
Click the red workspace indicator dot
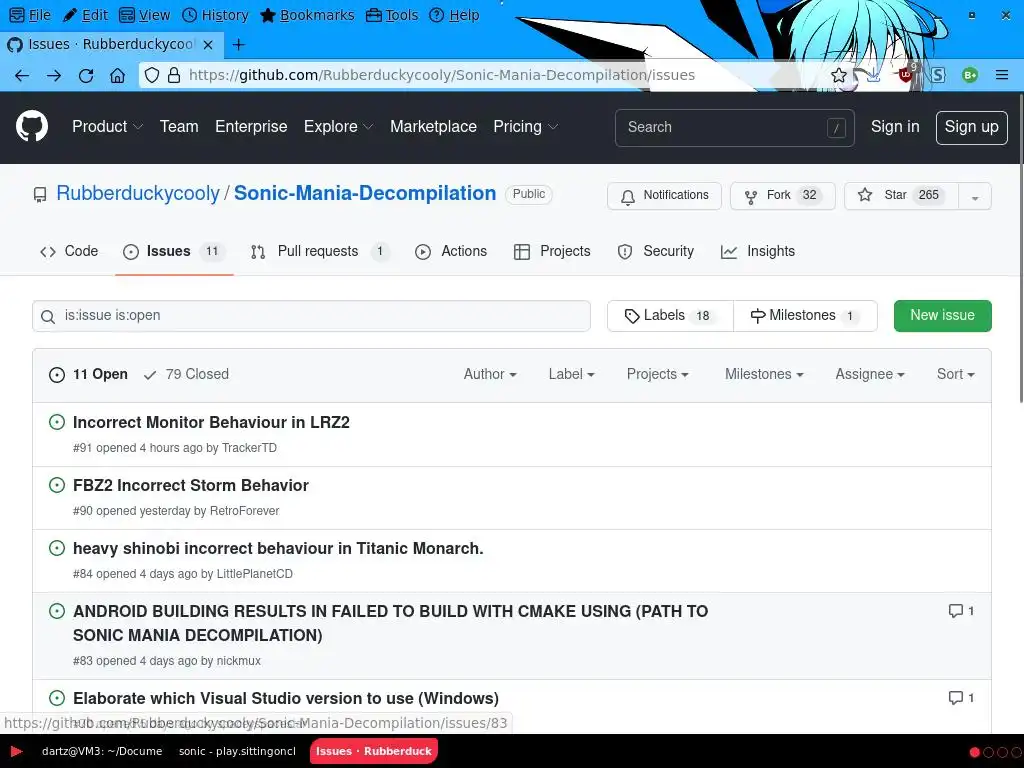975,752
